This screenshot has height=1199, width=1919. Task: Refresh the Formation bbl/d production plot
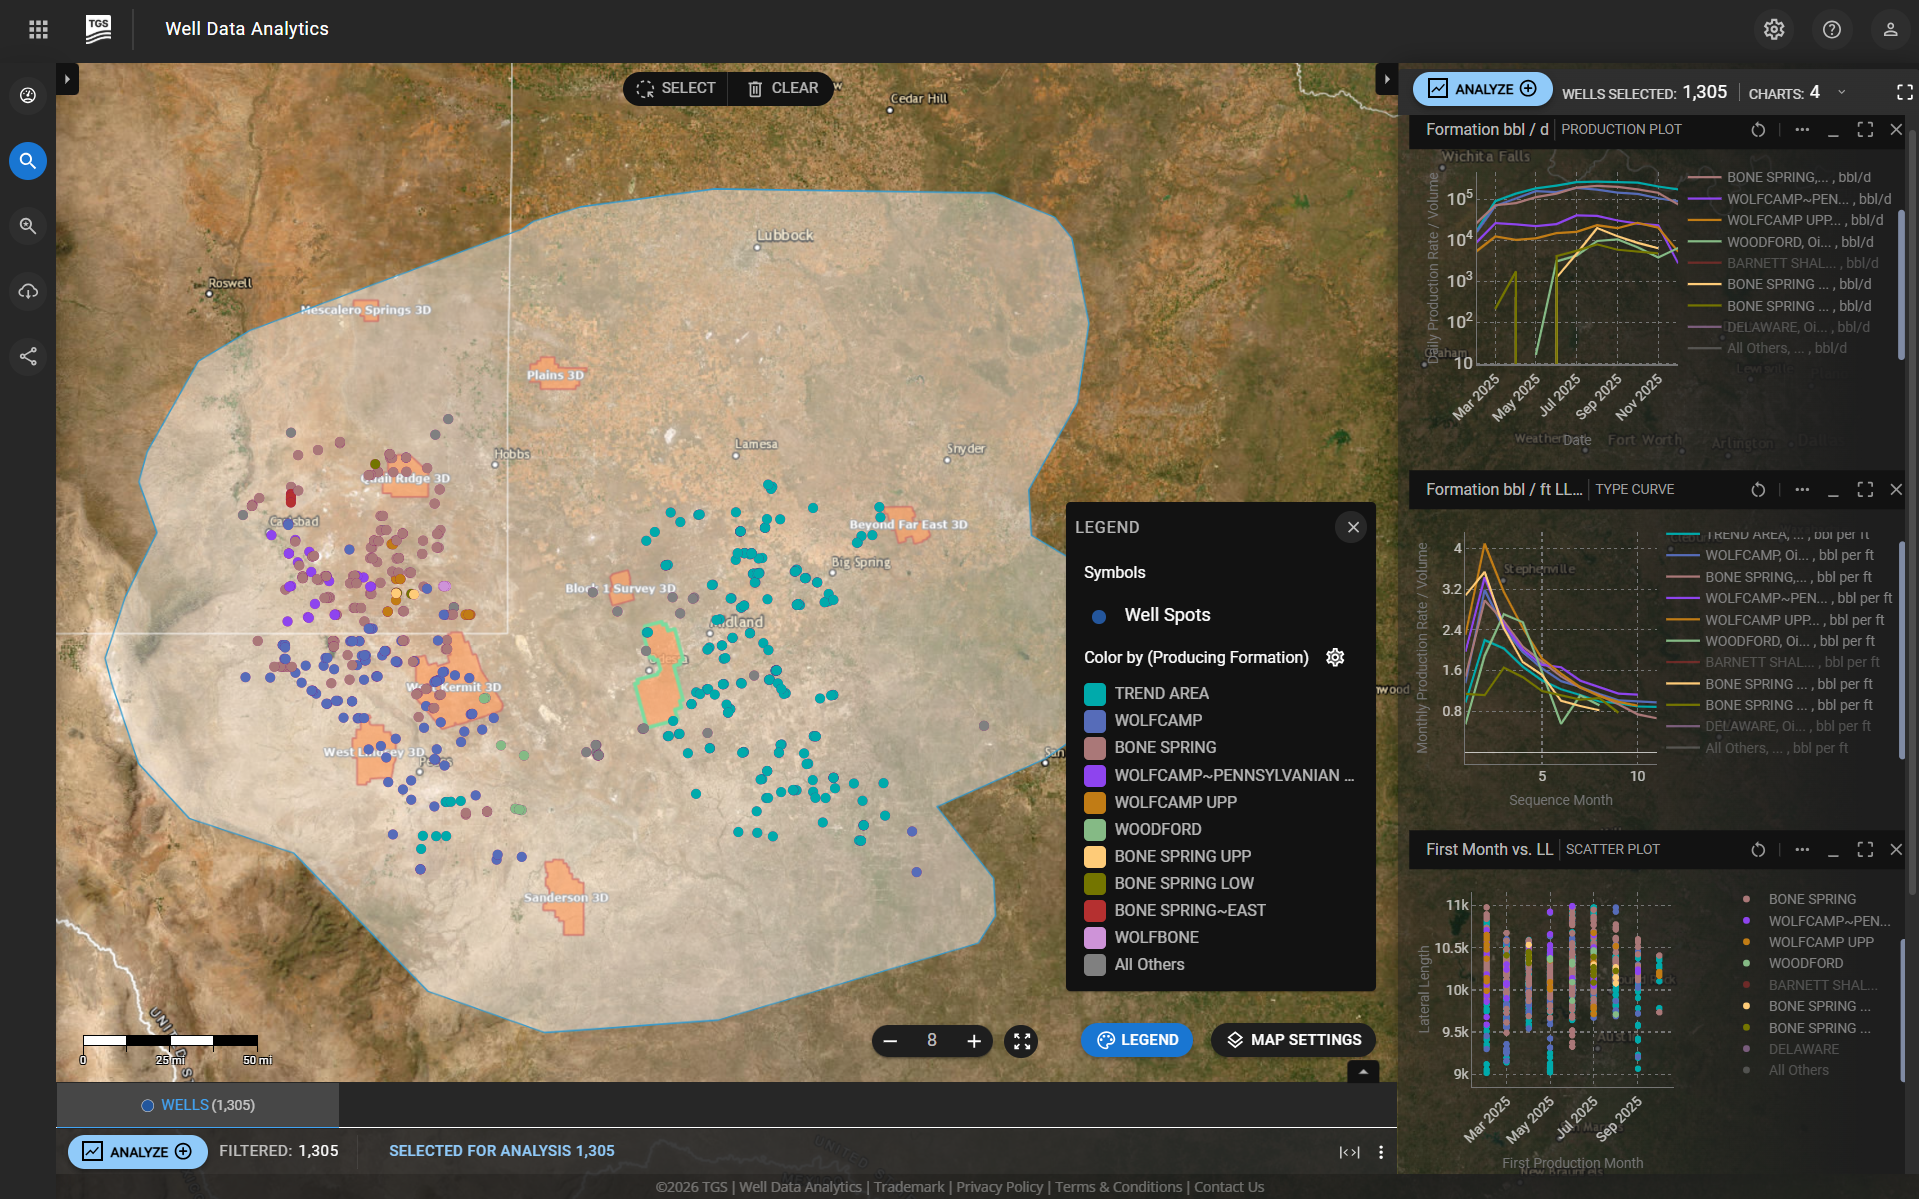coord(1757,130)
